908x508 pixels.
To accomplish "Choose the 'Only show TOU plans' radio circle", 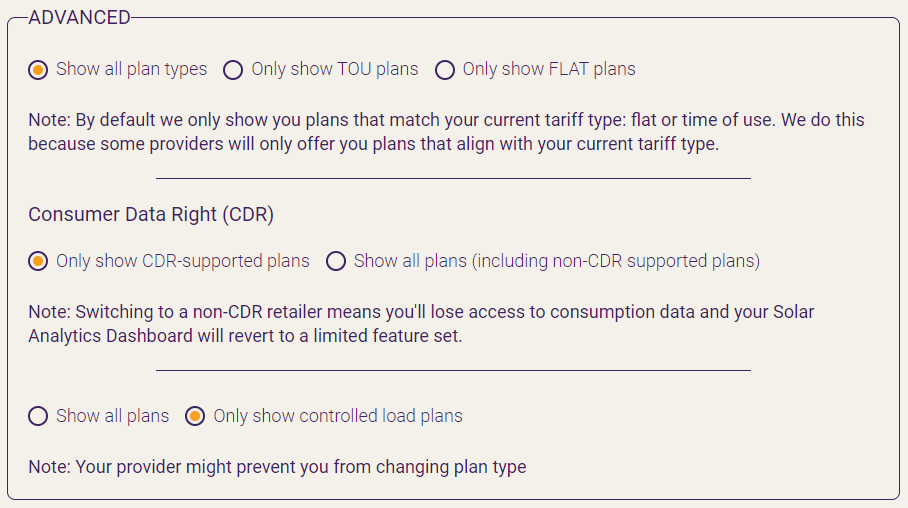I will [233, 70].
